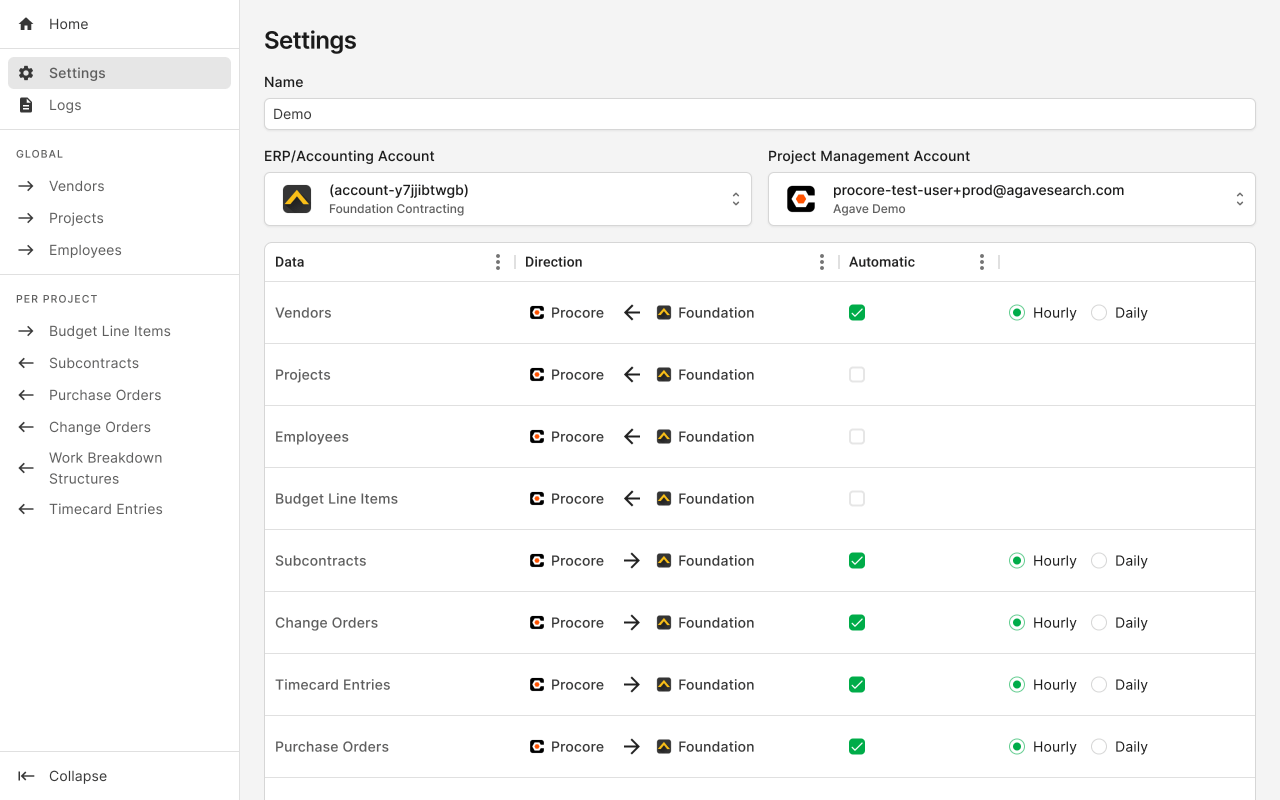This screenshot has width=1280, height=800.
Task: Click the Collapse sidebar arrow icon
Action: pyautogui.click(x=26, y=776)
